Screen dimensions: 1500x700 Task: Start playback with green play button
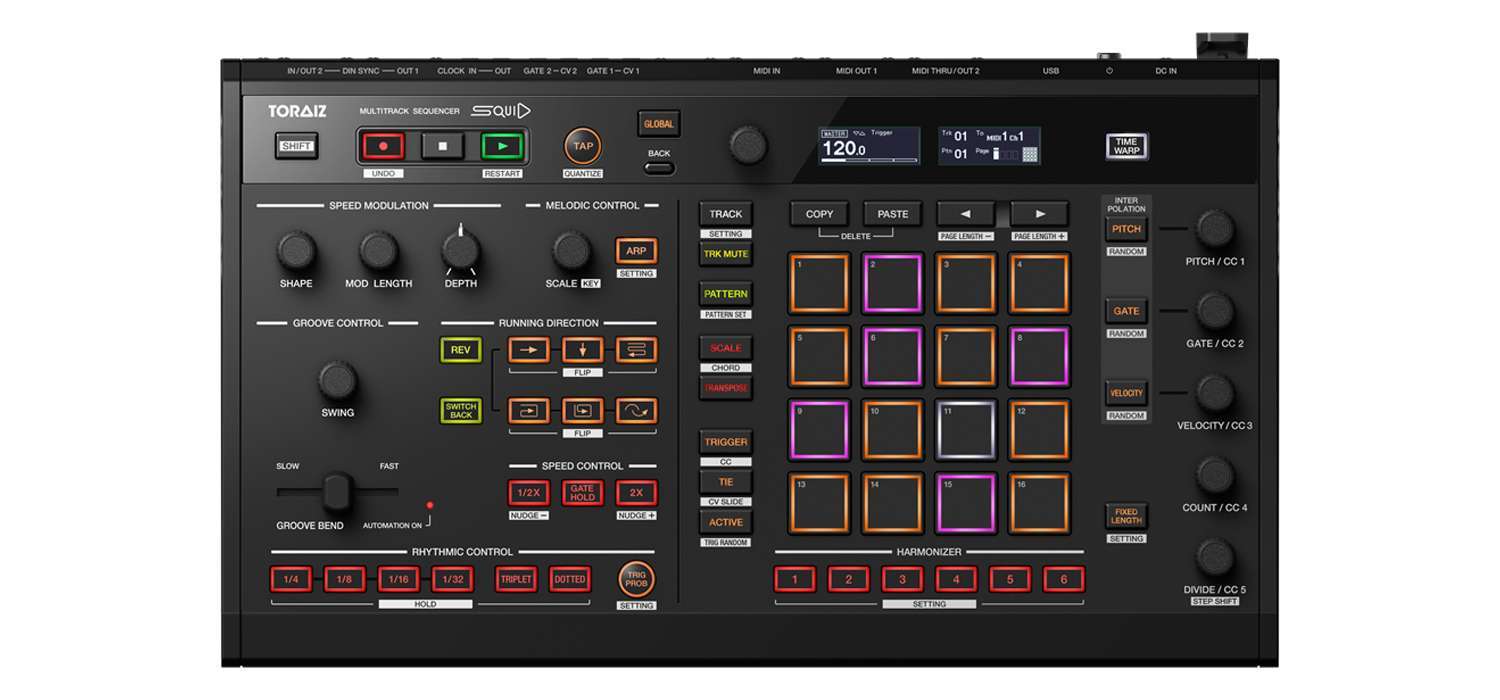503,146
